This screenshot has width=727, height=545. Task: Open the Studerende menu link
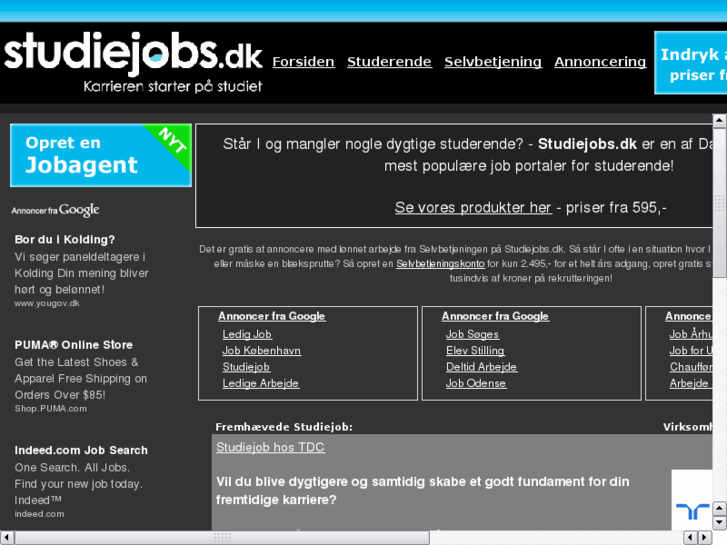pos(389,62)
